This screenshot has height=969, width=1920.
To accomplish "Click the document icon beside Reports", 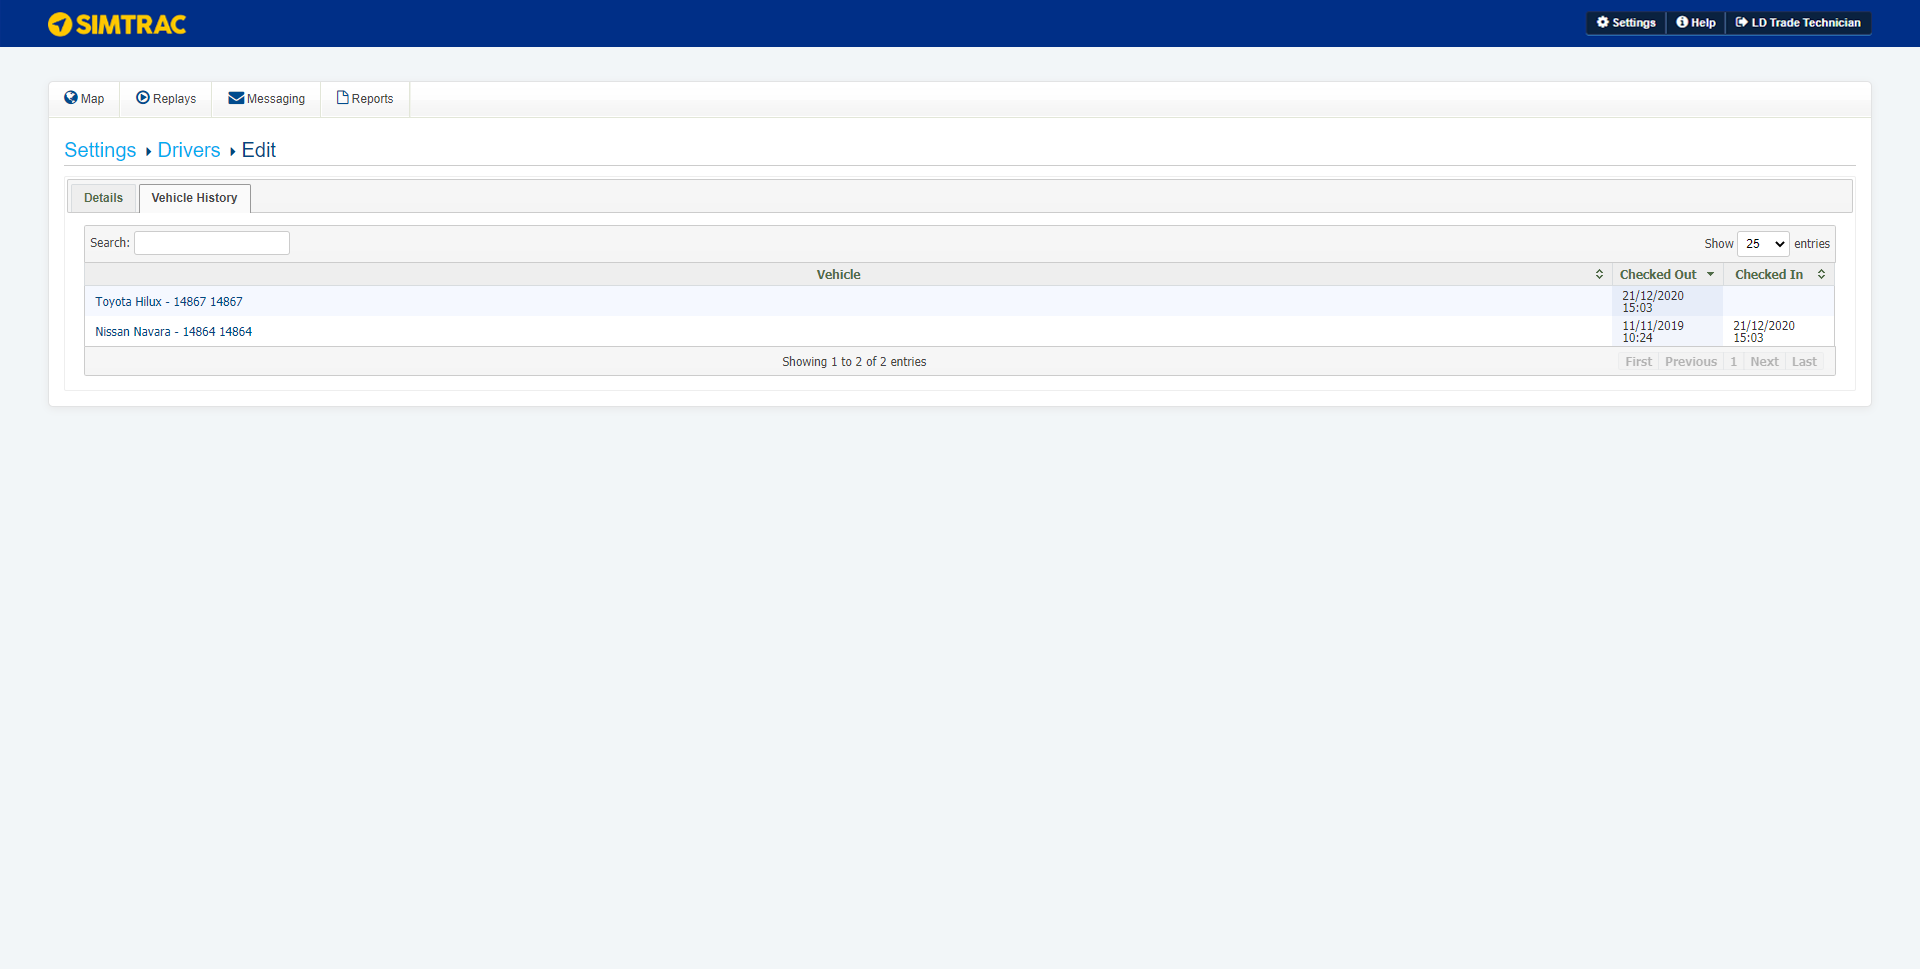I will click(342, 98).
